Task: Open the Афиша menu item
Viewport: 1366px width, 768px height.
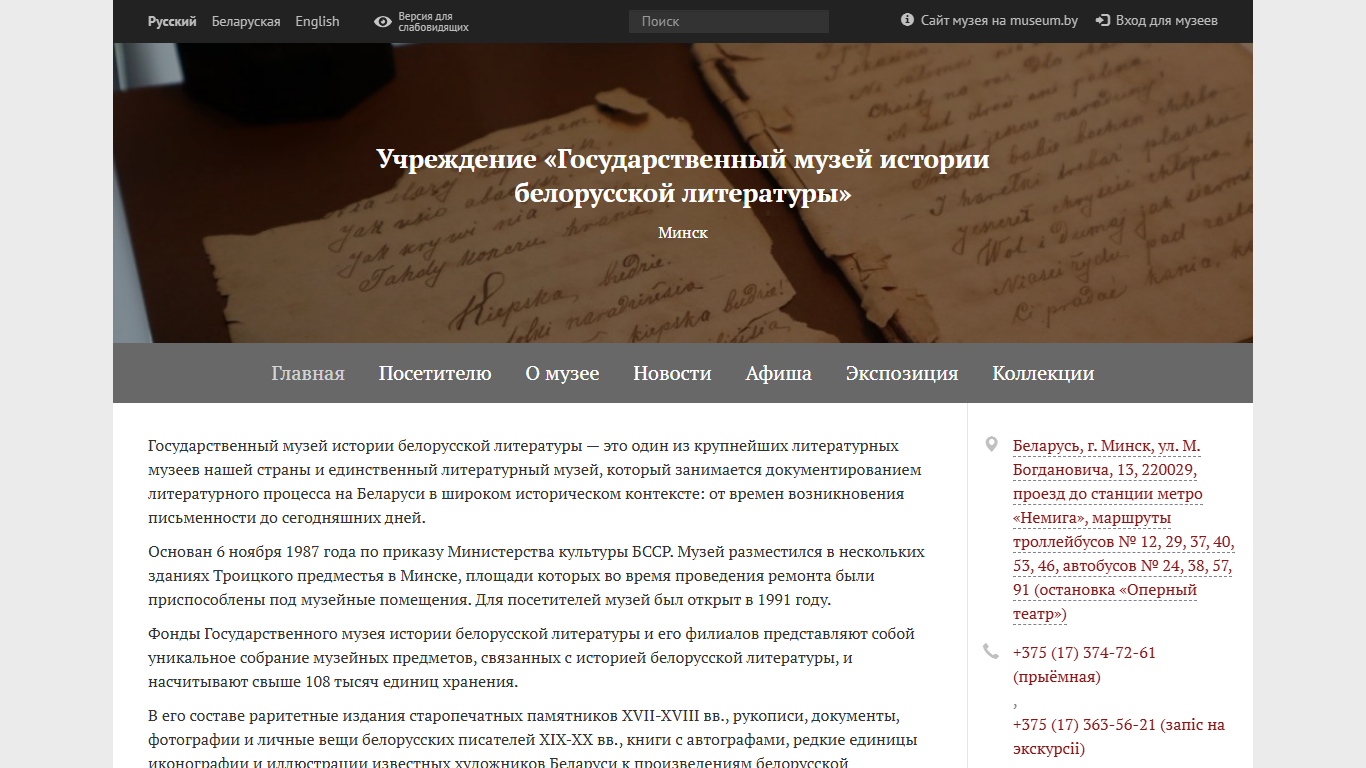Action: point(778,373)
